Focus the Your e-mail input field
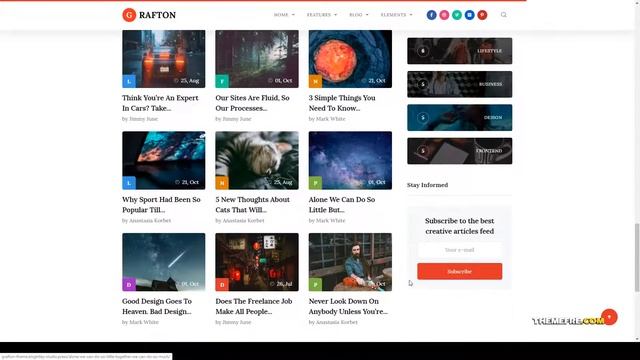Viewport: 640px width, 360px height. 460,250
